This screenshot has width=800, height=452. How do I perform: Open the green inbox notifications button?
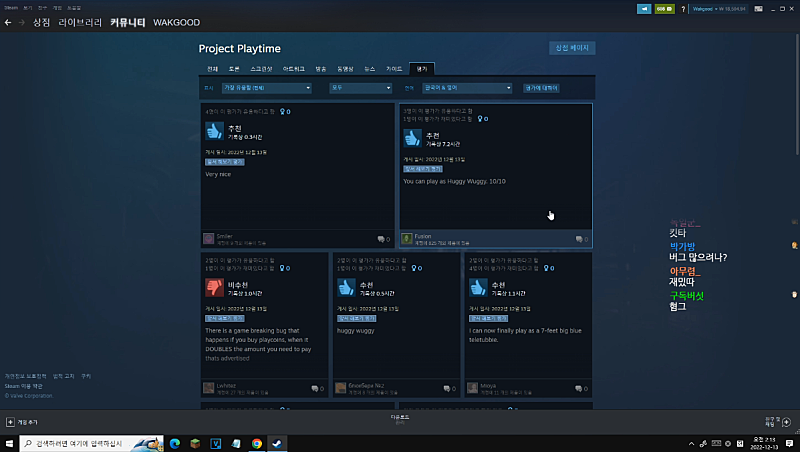point(664,9)
